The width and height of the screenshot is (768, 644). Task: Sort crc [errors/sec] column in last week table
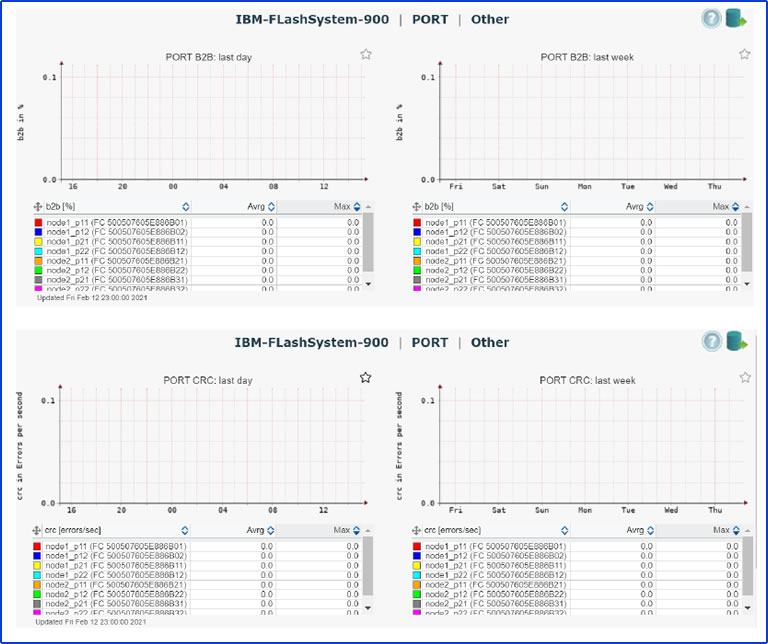[x=564, y=530]
